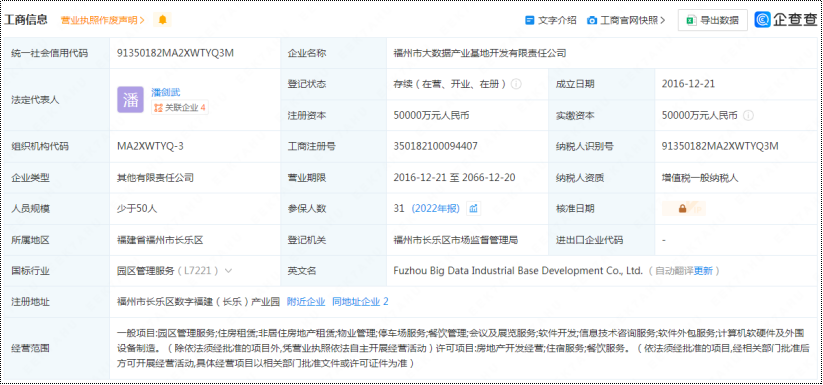Open 同地址企业 2 link
The height and width of the screenshot is (385, 823).
coord(360,302)
